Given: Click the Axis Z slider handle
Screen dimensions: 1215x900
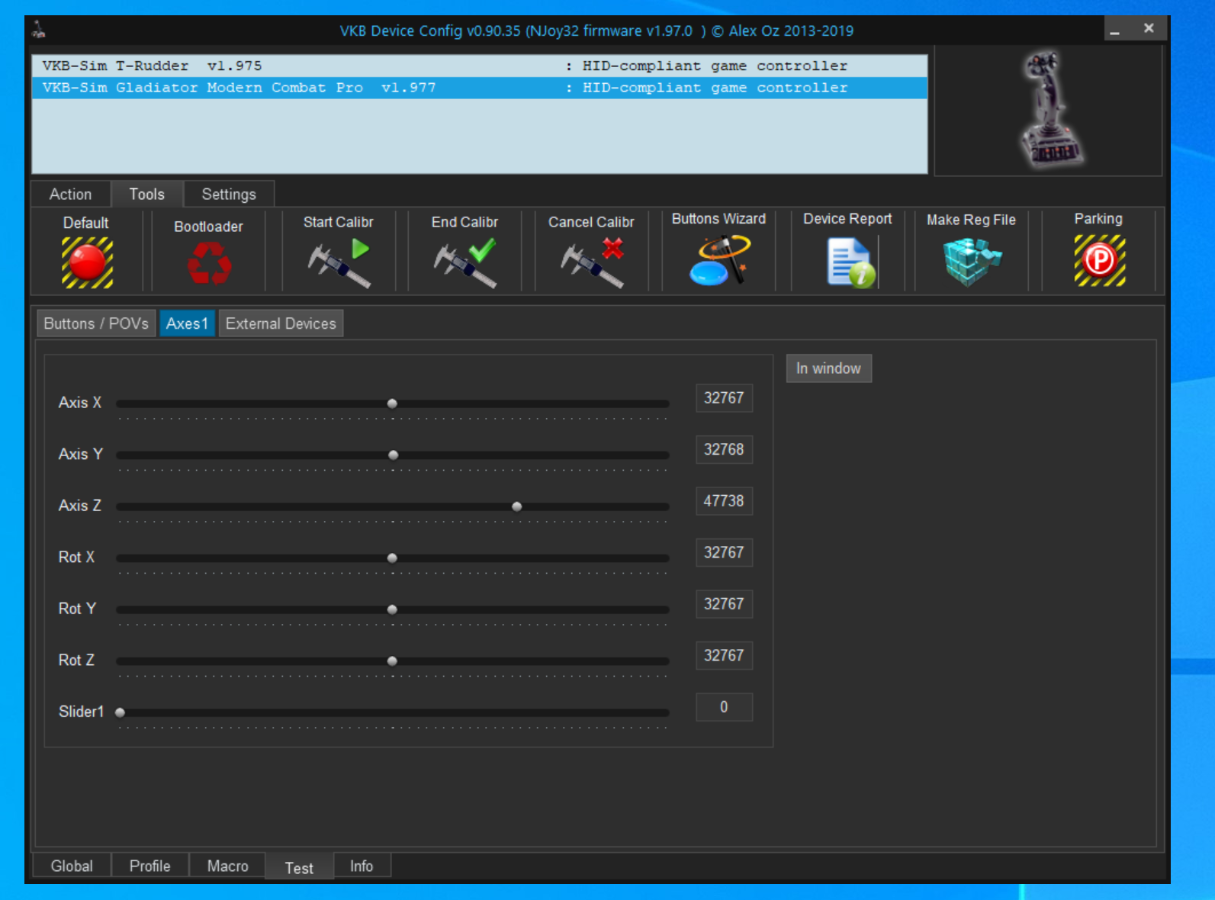Looking at the screenshot, I should [517, 506].
